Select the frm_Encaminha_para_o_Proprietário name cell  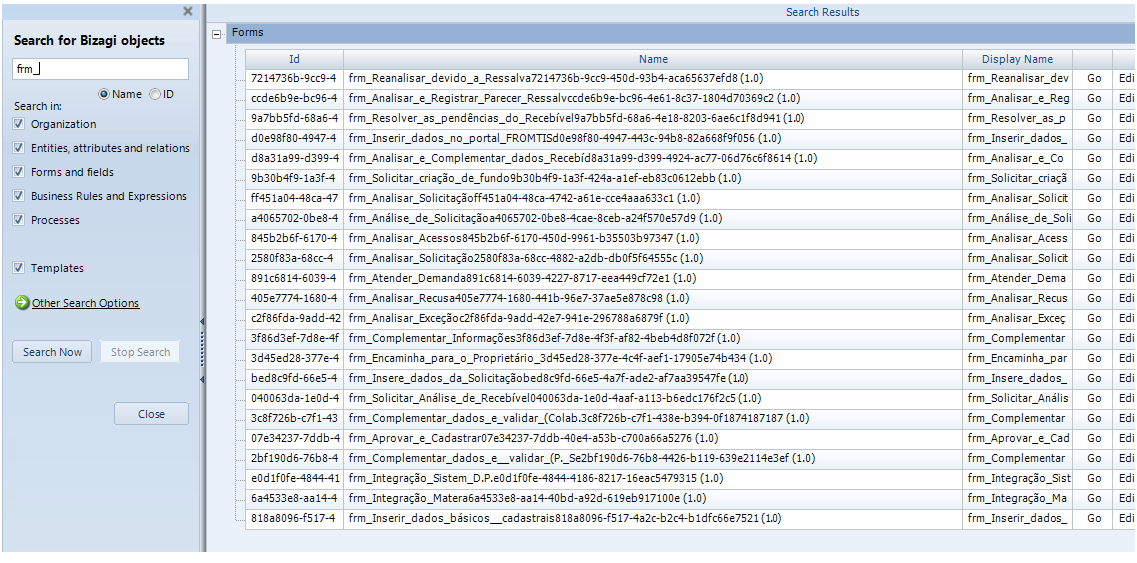653,358
